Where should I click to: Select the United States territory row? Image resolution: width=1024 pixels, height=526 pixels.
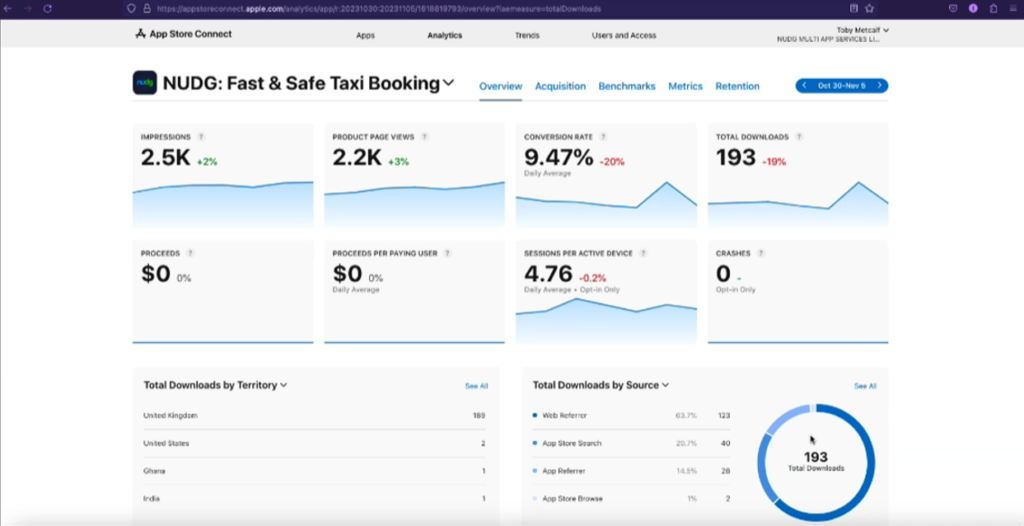pos(315,443)
